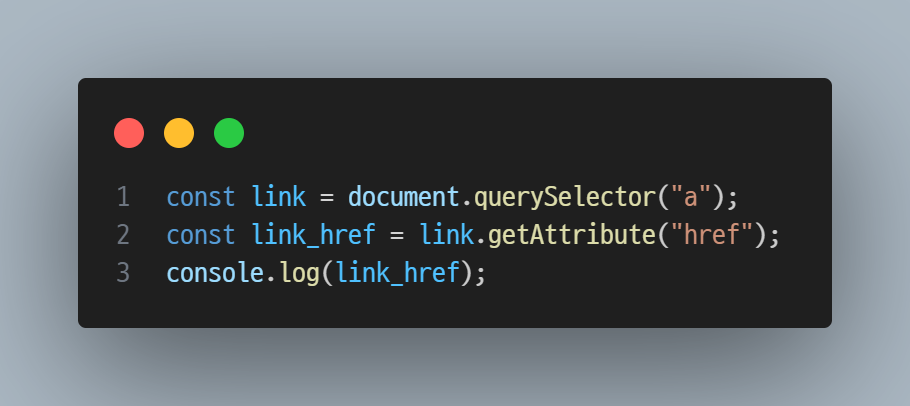This screenshot has height=406, width=910.
Task: Click the green maximize dot
Action: pos(229,133)
